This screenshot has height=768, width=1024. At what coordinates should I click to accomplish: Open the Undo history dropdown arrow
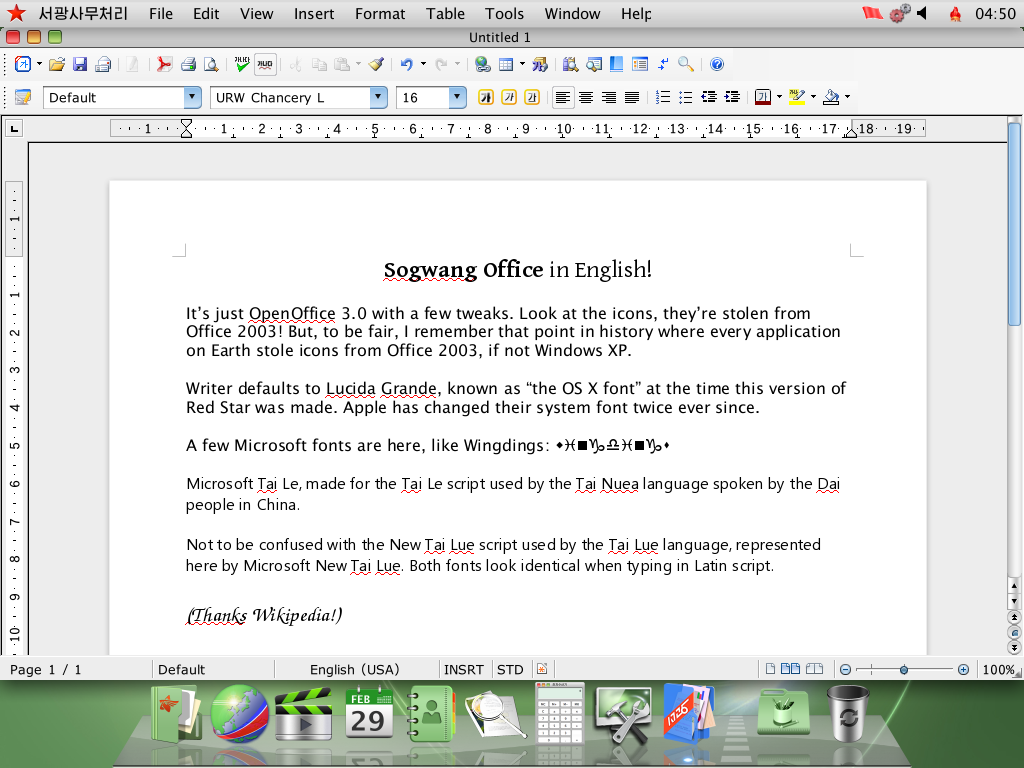pyautogui.click(x=423, y=64)
